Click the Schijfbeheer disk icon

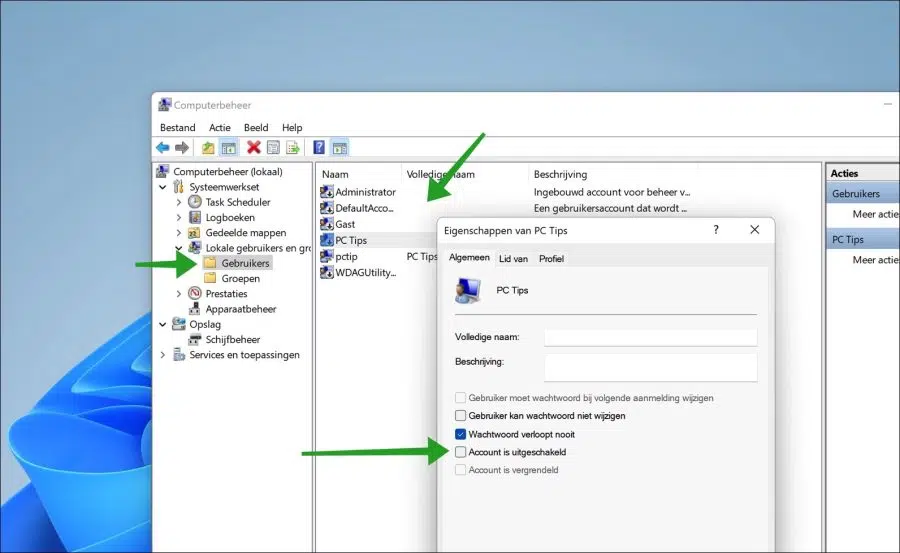click(x=195, y=339)
